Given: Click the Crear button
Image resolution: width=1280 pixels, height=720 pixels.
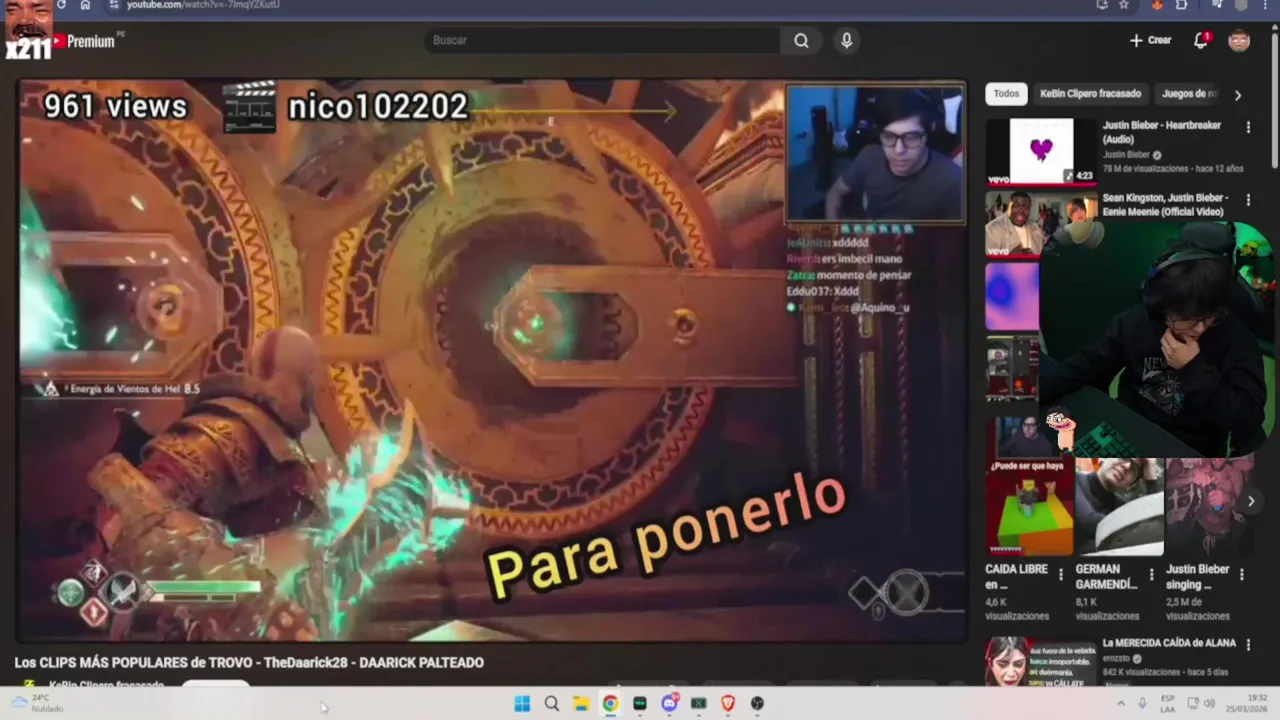Looking at the screenshot, I should 1150,40.
